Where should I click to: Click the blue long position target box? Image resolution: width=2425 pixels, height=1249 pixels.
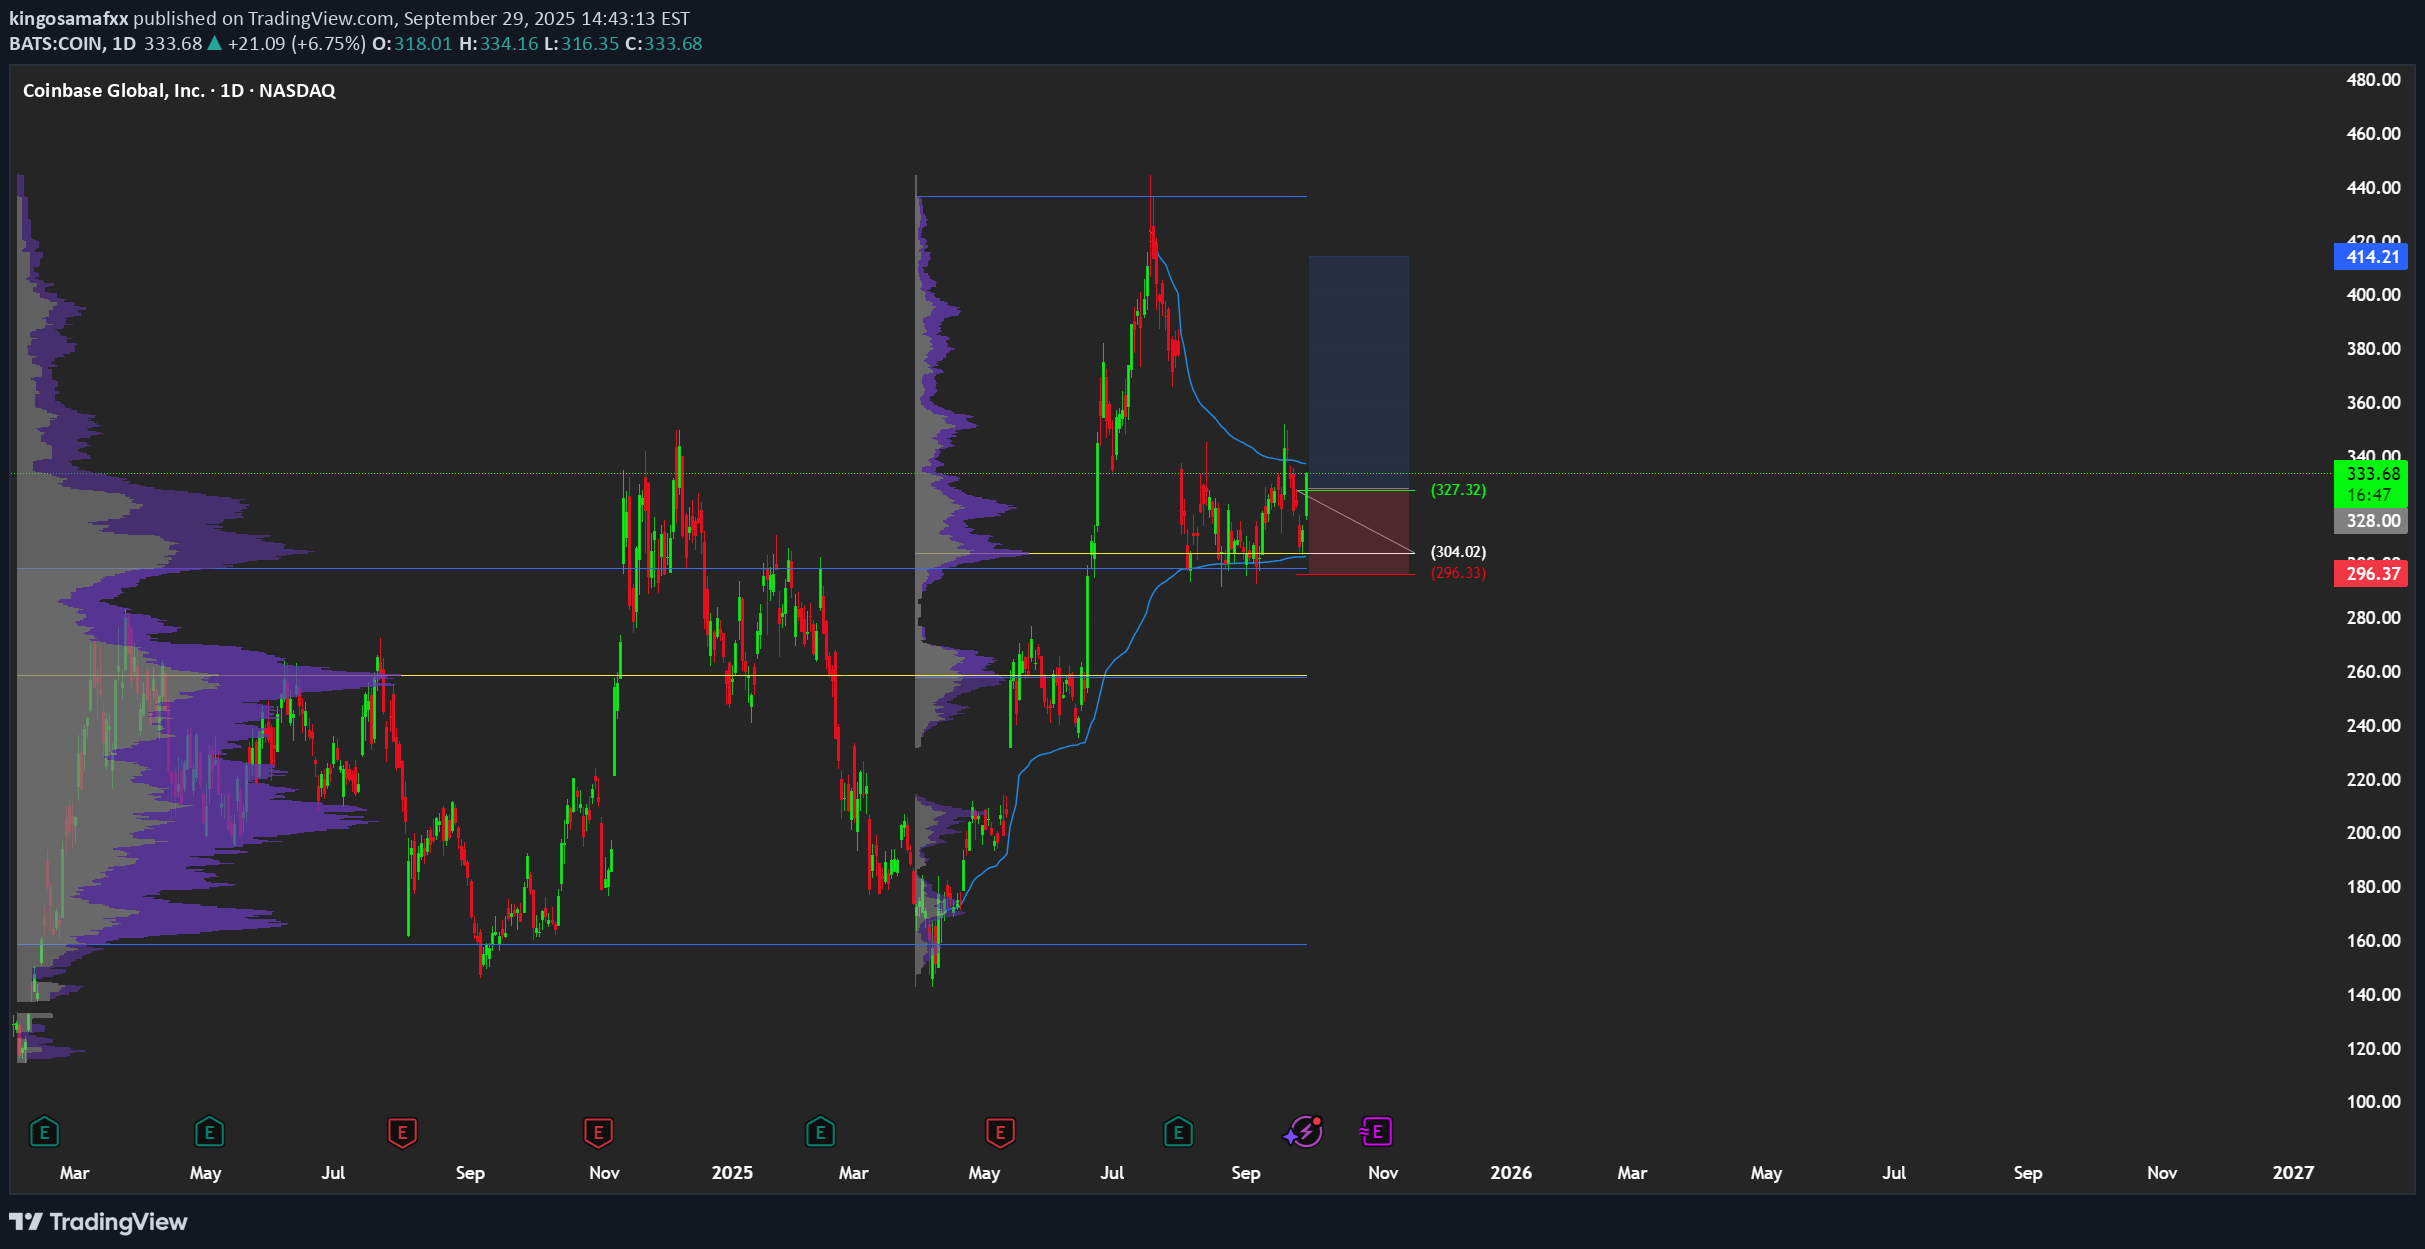(1358, 370)
